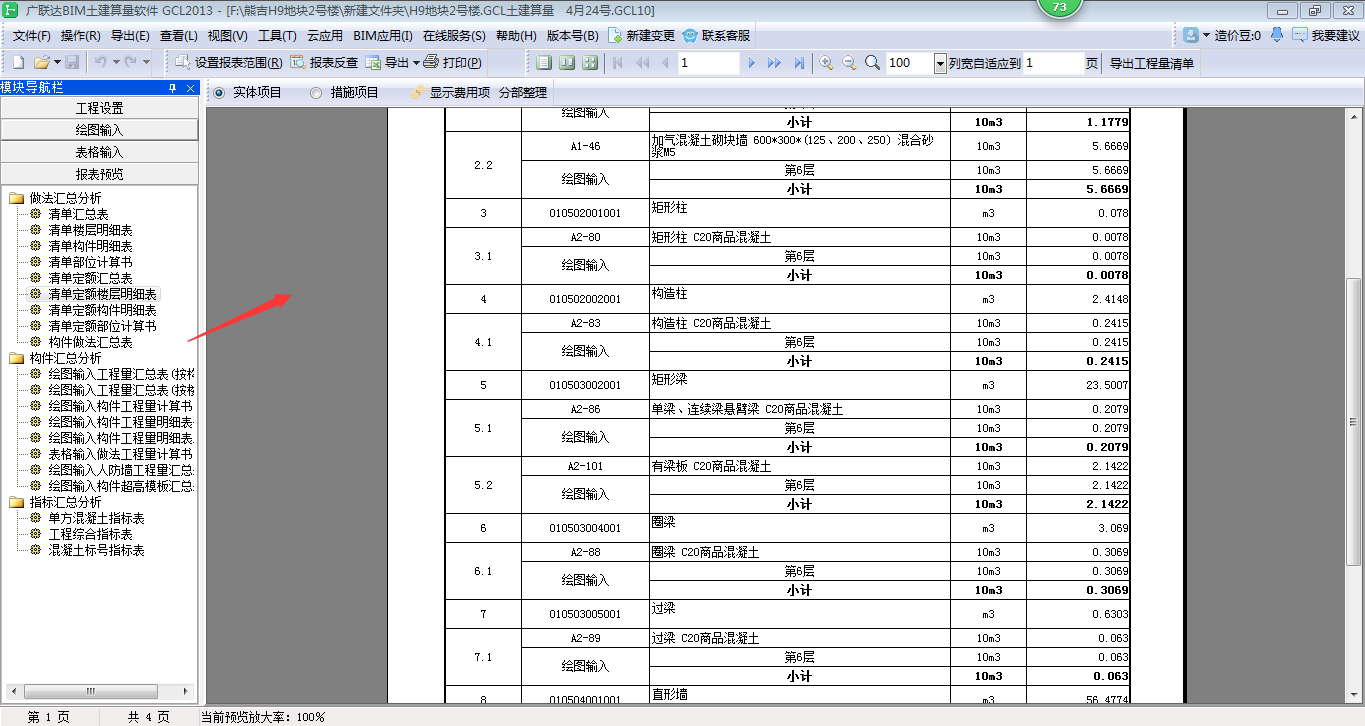Jump back several pages icon

(641, 62)
